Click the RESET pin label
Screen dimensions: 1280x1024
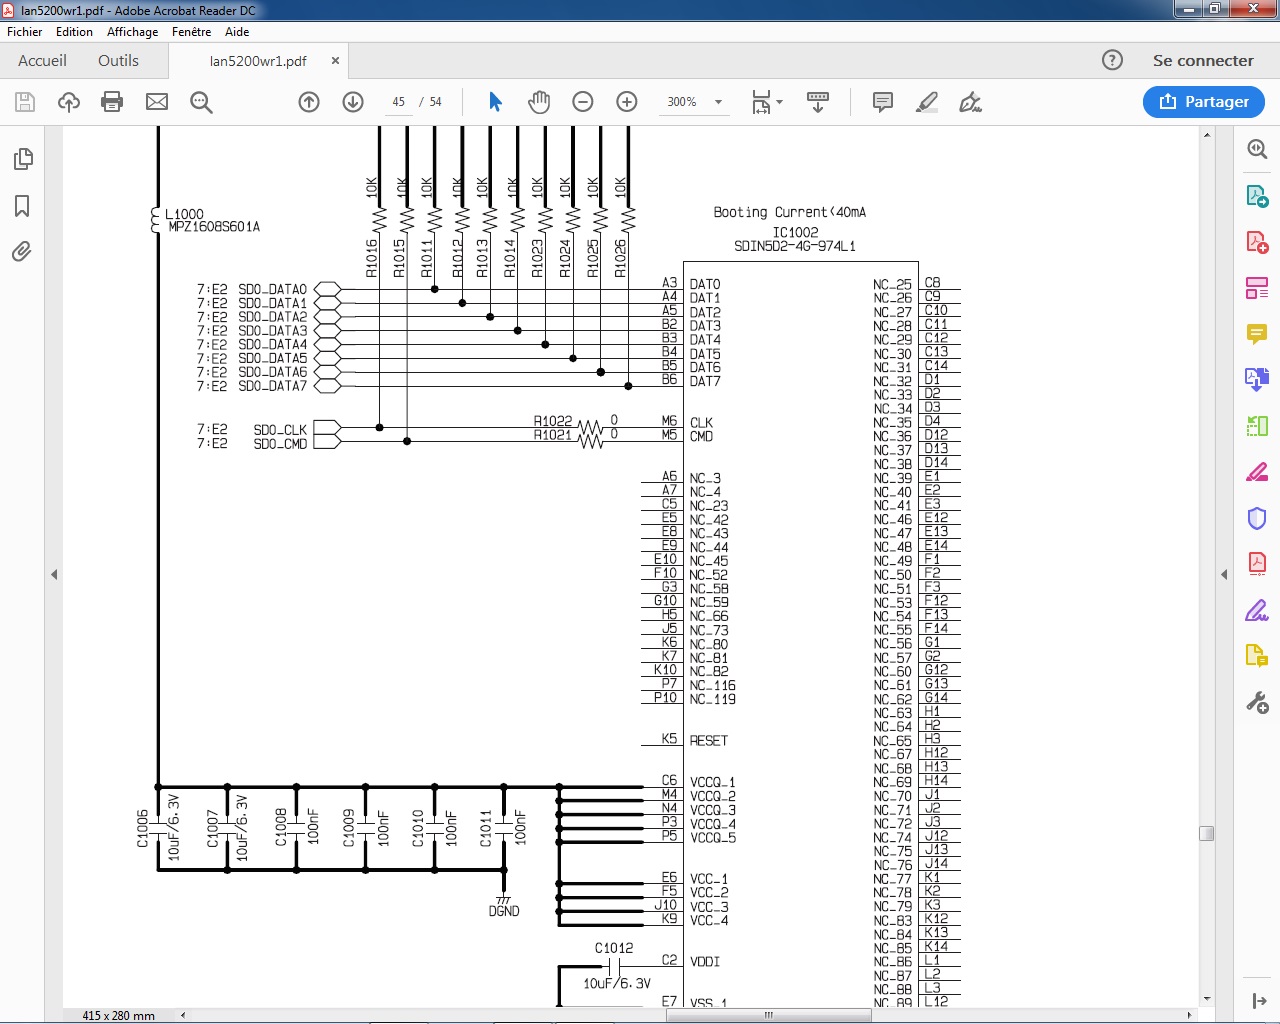pyautogui.click(x=709, y=741)
